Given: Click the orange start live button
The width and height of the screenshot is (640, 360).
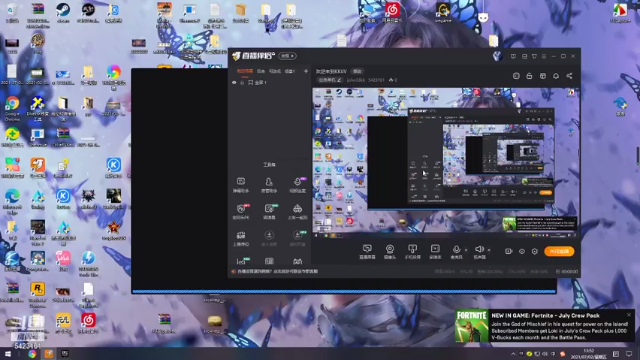Looking at the screenshot, I should [559, 251].
